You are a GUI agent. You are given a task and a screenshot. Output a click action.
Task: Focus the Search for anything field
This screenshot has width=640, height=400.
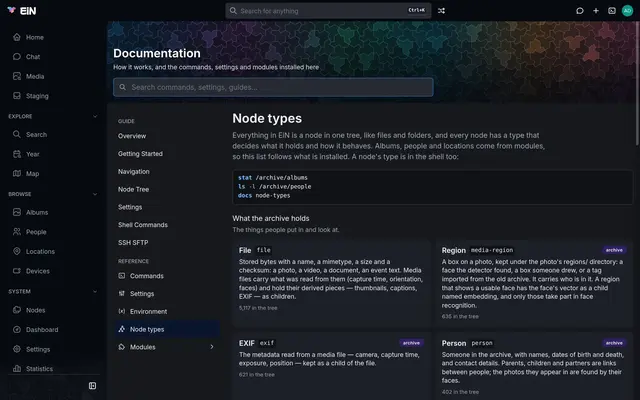pyautogui.click(x=328, y=11)
